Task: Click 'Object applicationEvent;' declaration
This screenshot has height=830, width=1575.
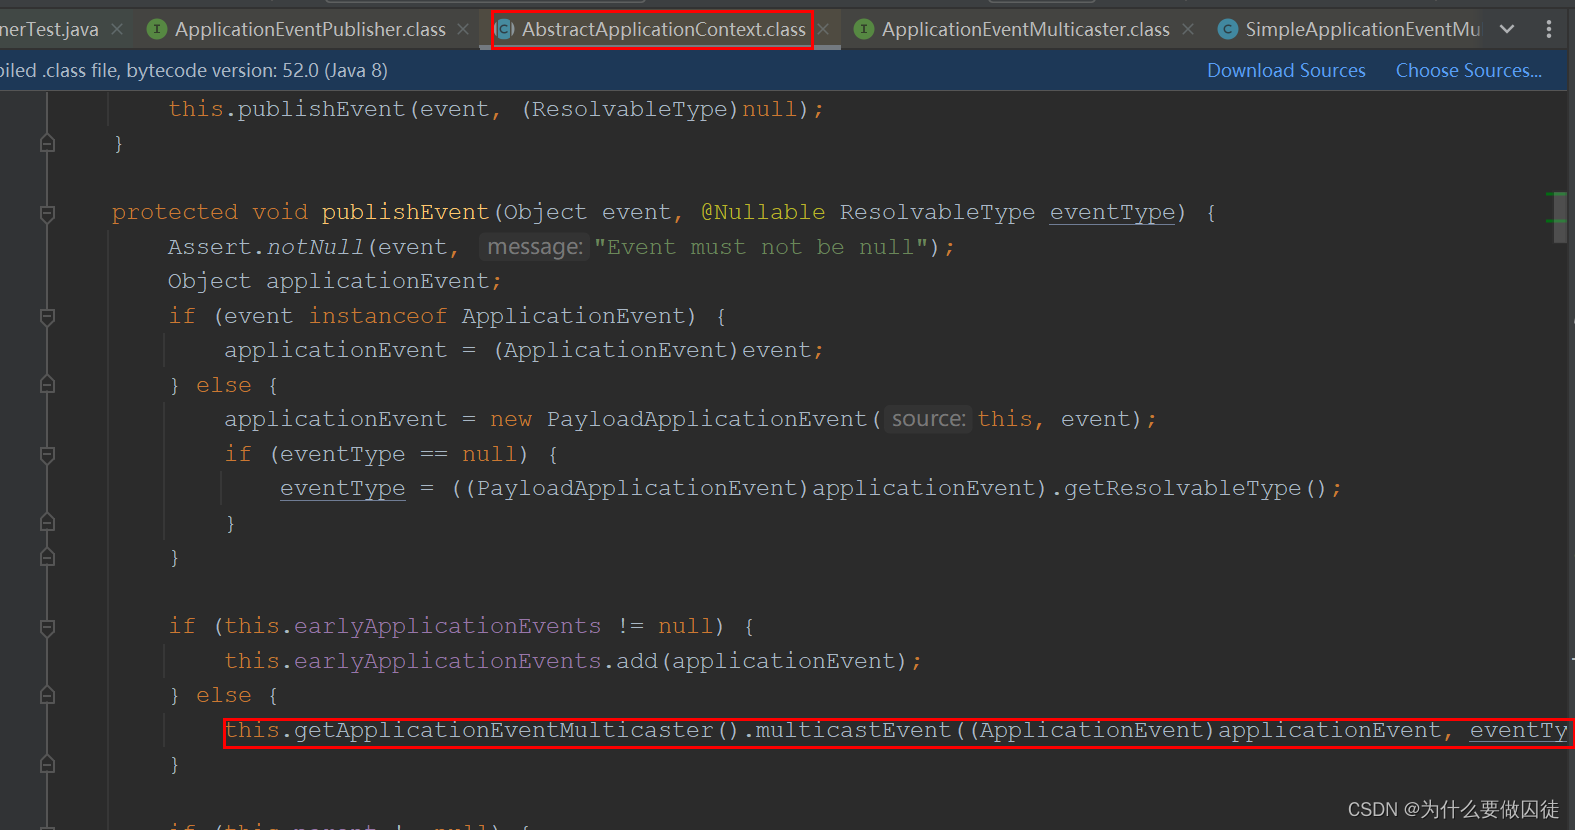Action: point(334,281)
